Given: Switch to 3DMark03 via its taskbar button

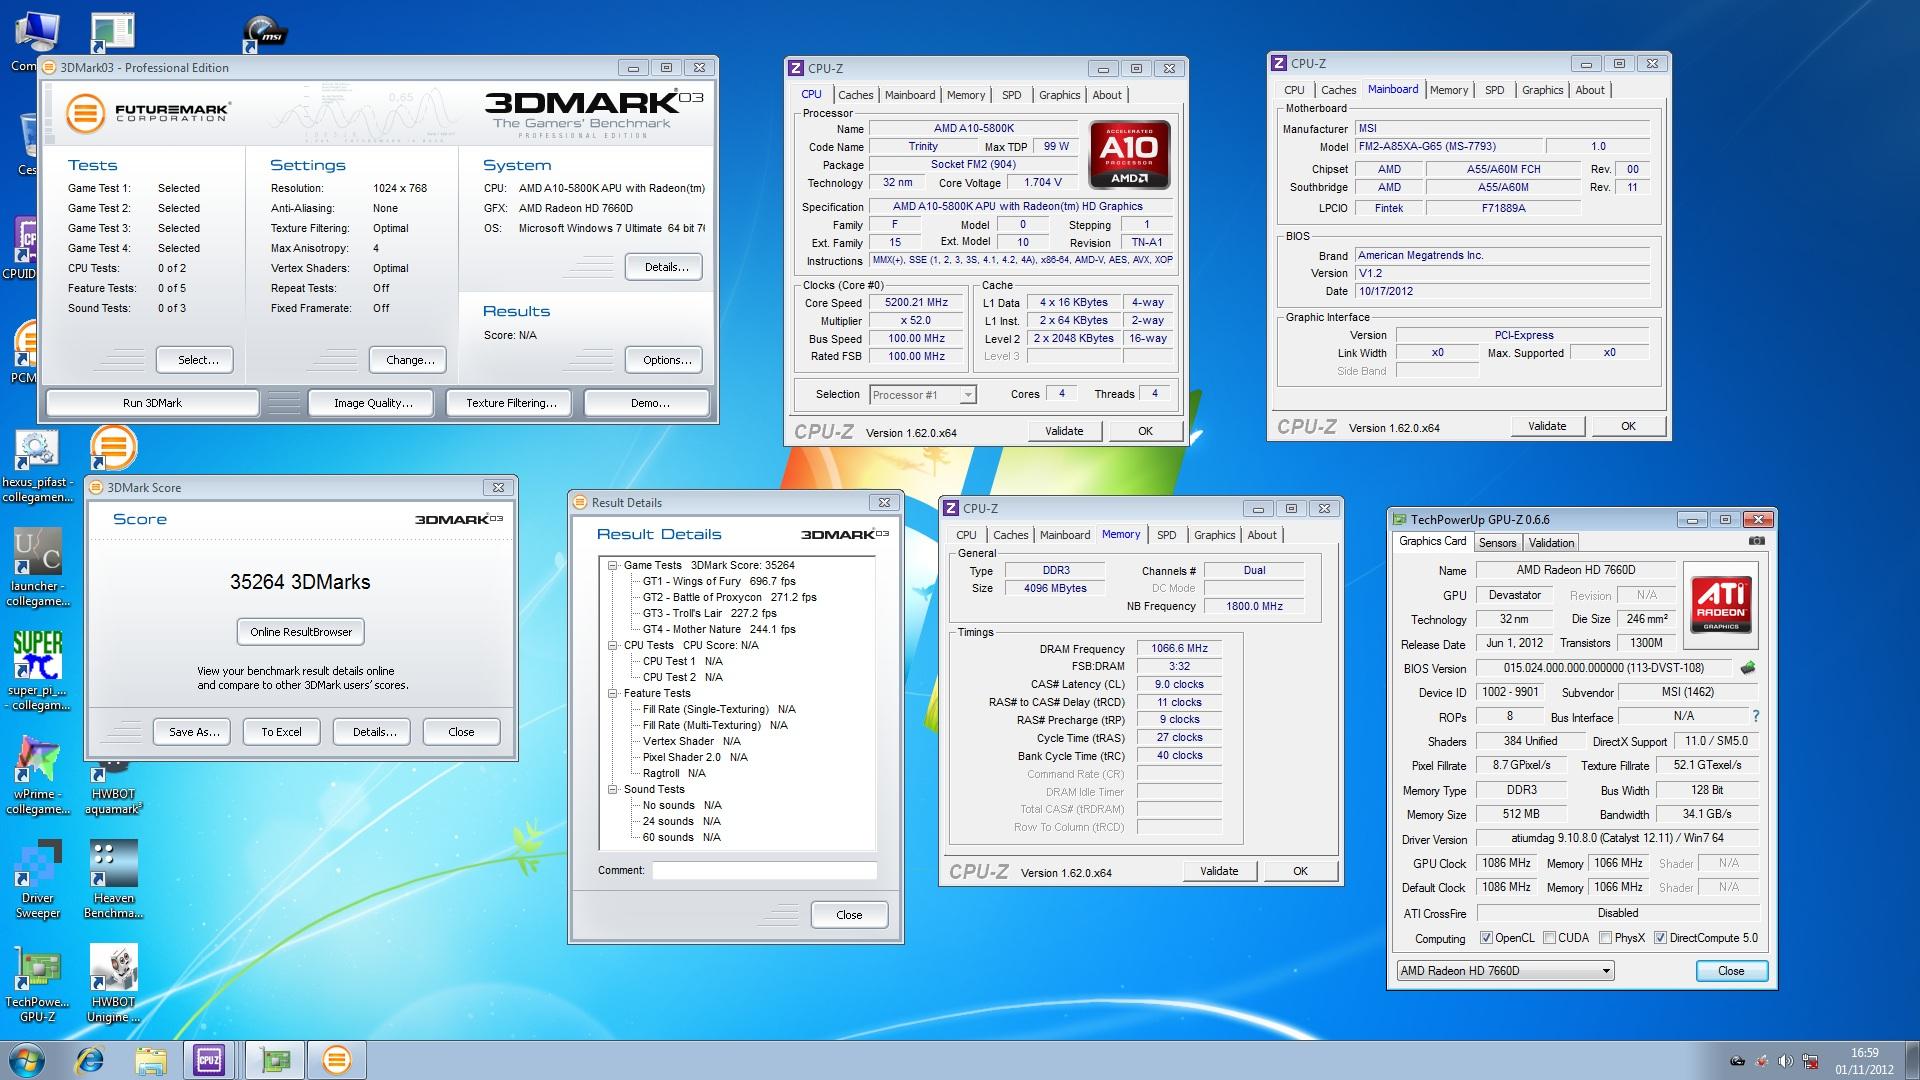Looking at the screenshot, I should [x=336, y=1060].
